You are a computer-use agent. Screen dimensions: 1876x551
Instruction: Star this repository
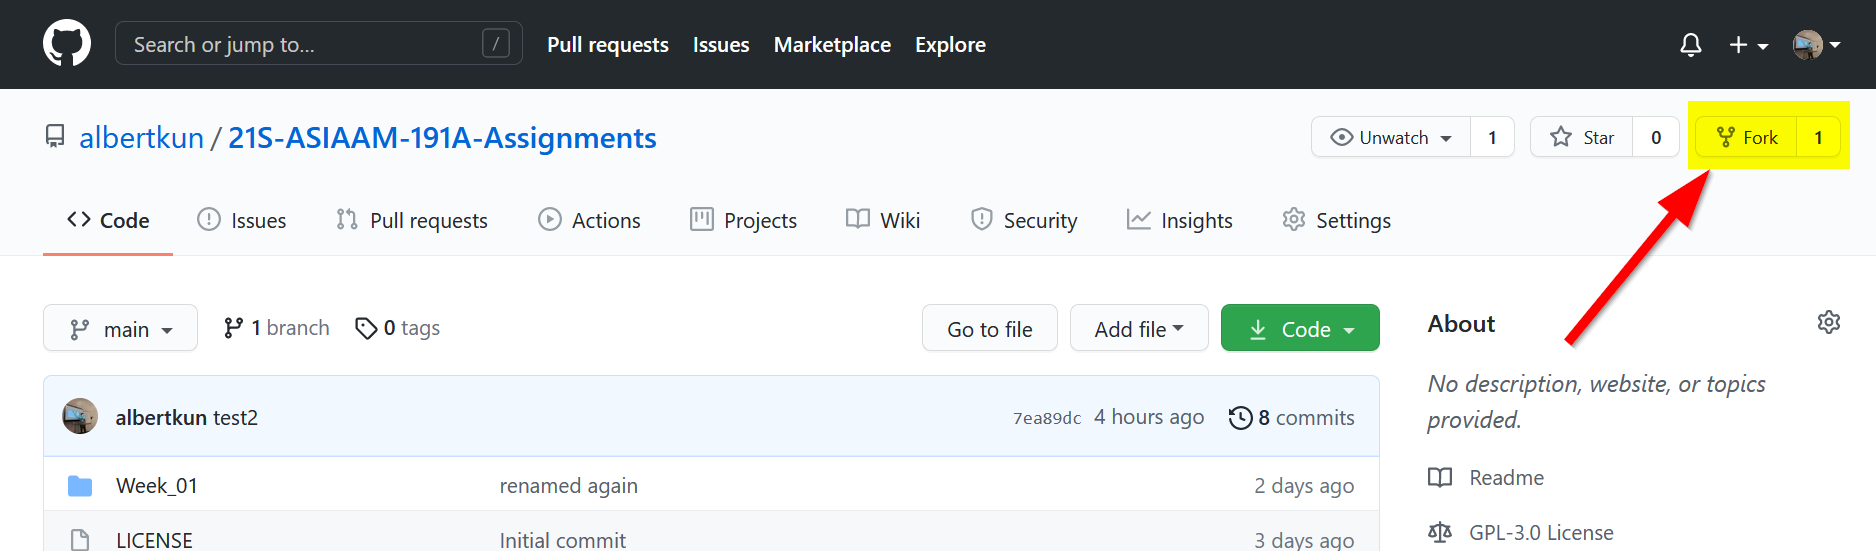pos(1582,137)
